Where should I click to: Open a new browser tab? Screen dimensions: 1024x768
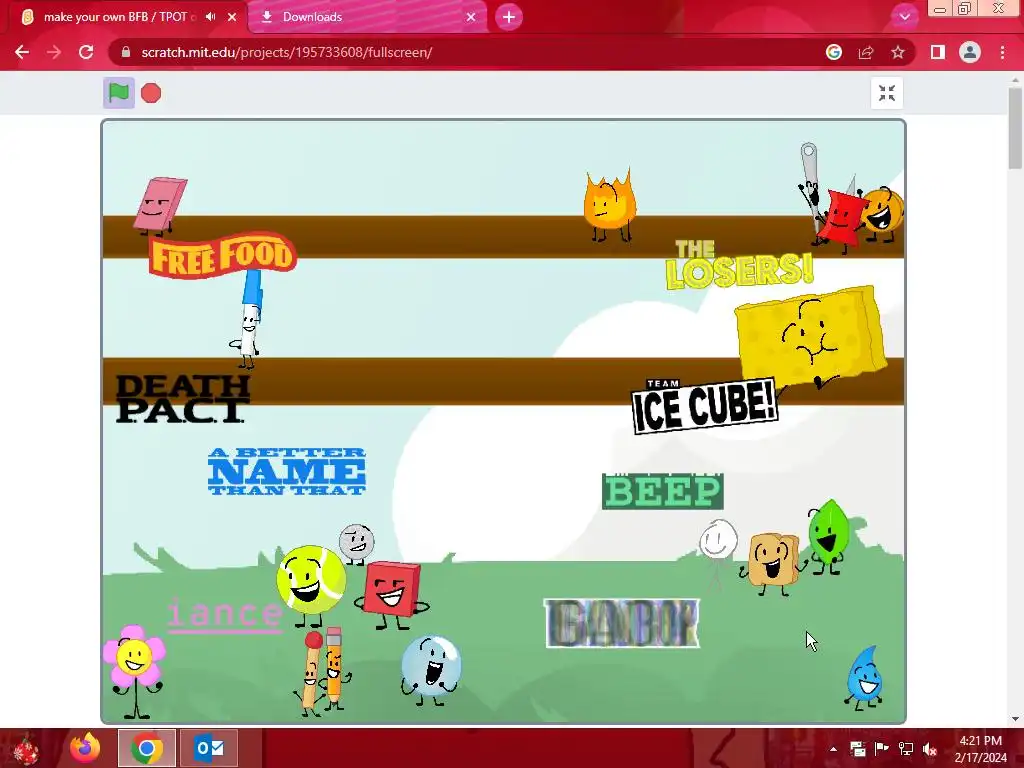pos(509,17)
